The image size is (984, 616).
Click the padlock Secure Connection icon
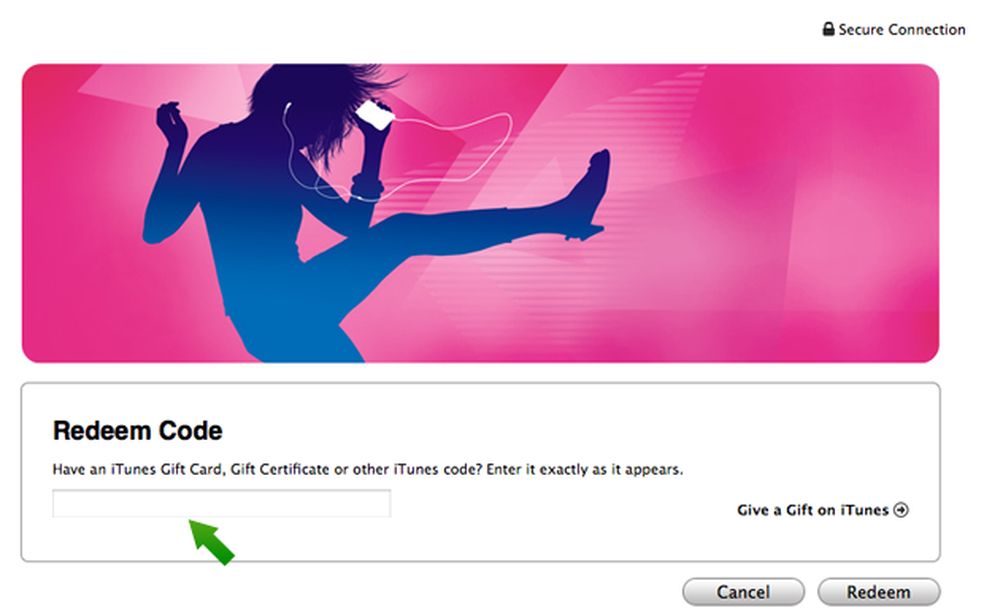[828, 29]
